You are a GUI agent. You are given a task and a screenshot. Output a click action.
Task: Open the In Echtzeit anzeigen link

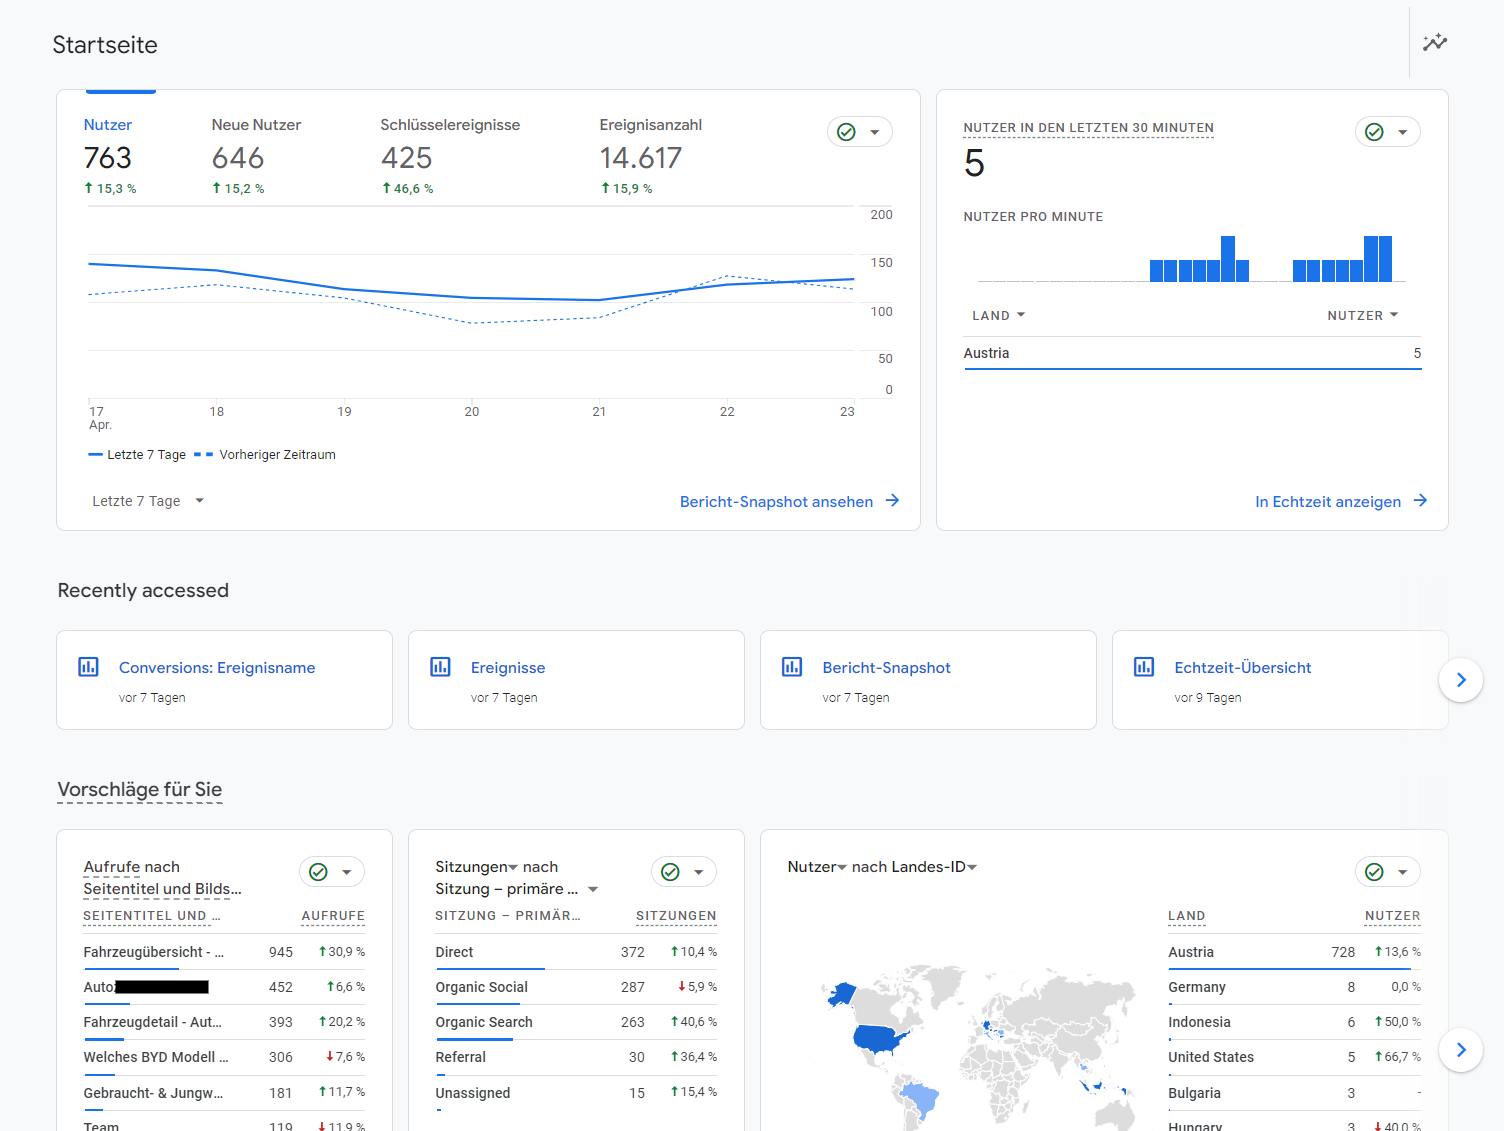(x=1328, y=502)
